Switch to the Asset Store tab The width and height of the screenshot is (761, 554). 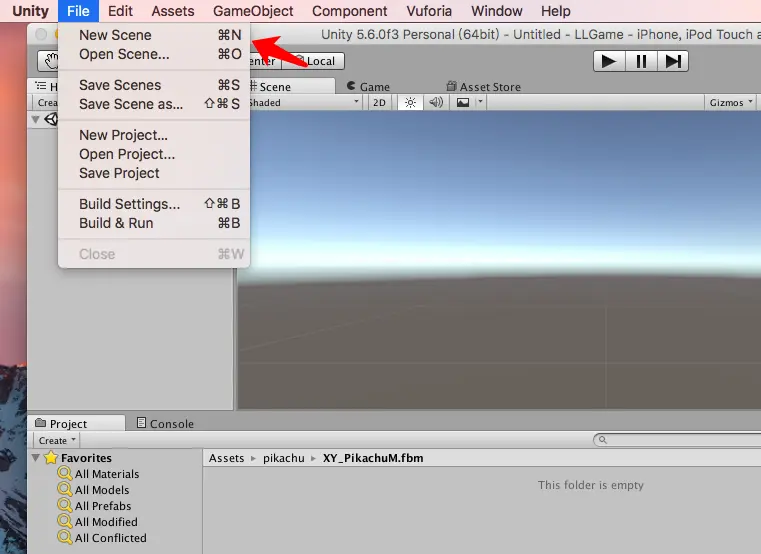click(483, 86)
